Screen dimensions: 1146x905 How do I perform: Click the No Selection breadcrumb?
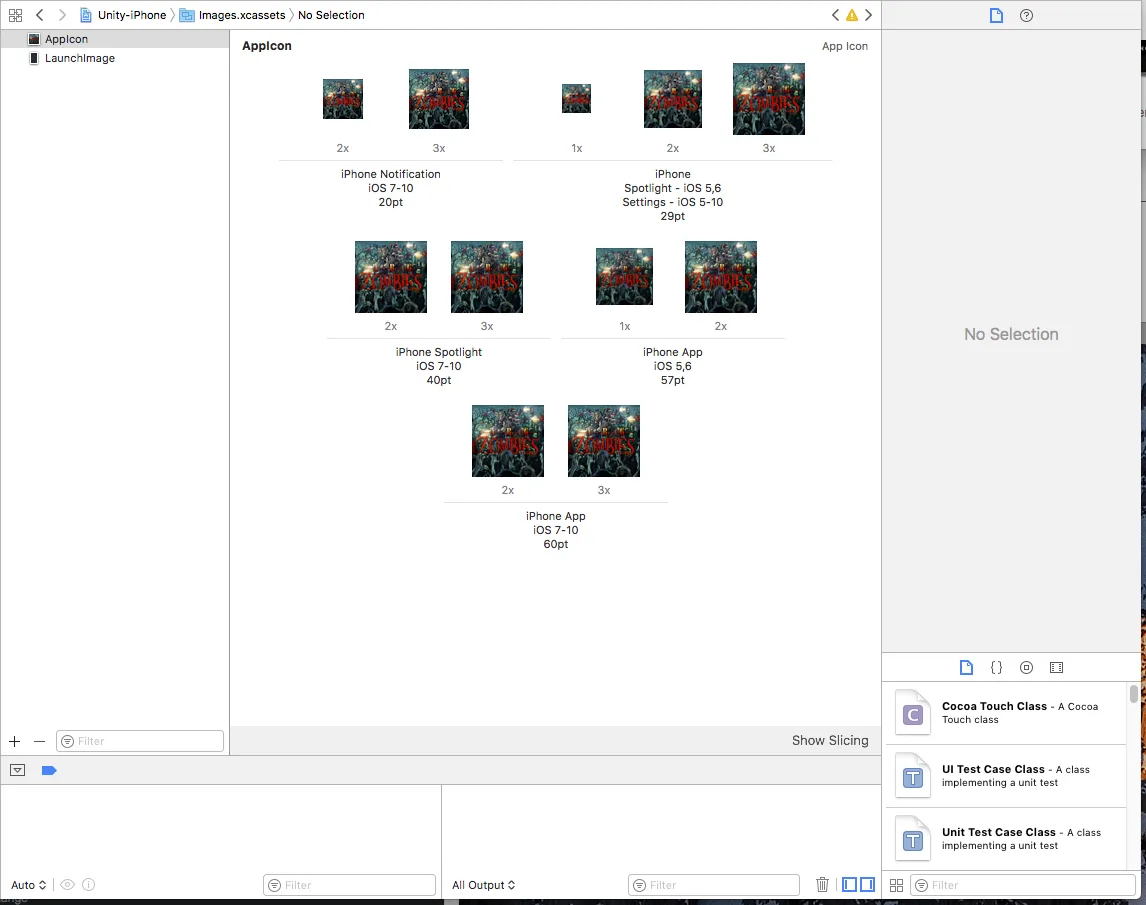(x=331, y=15)
